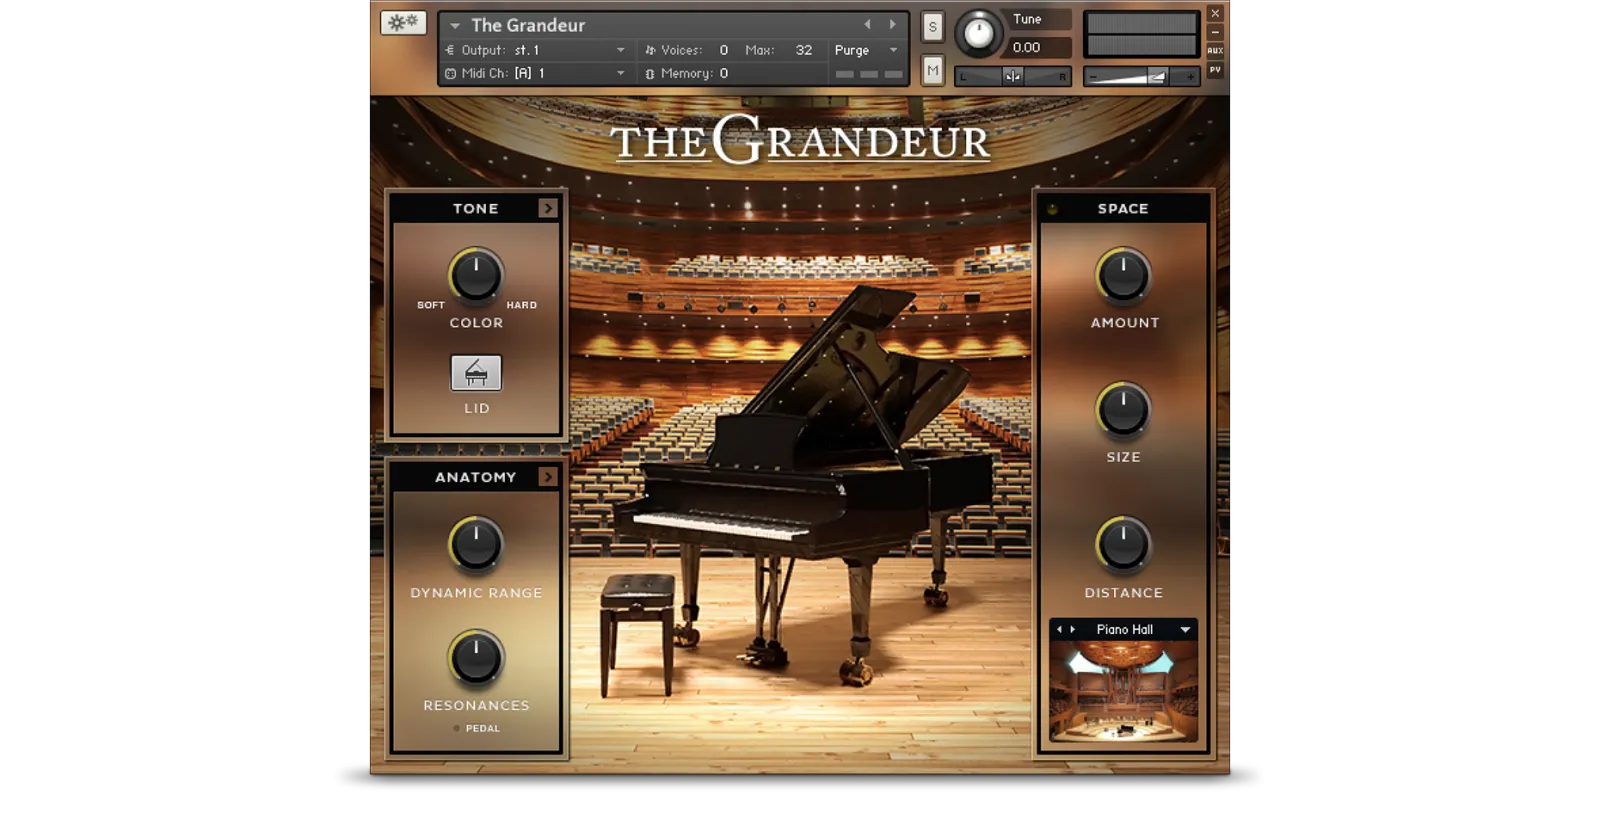Click the Memory icon
This screenshot has width=1600, height=826.
650,74
